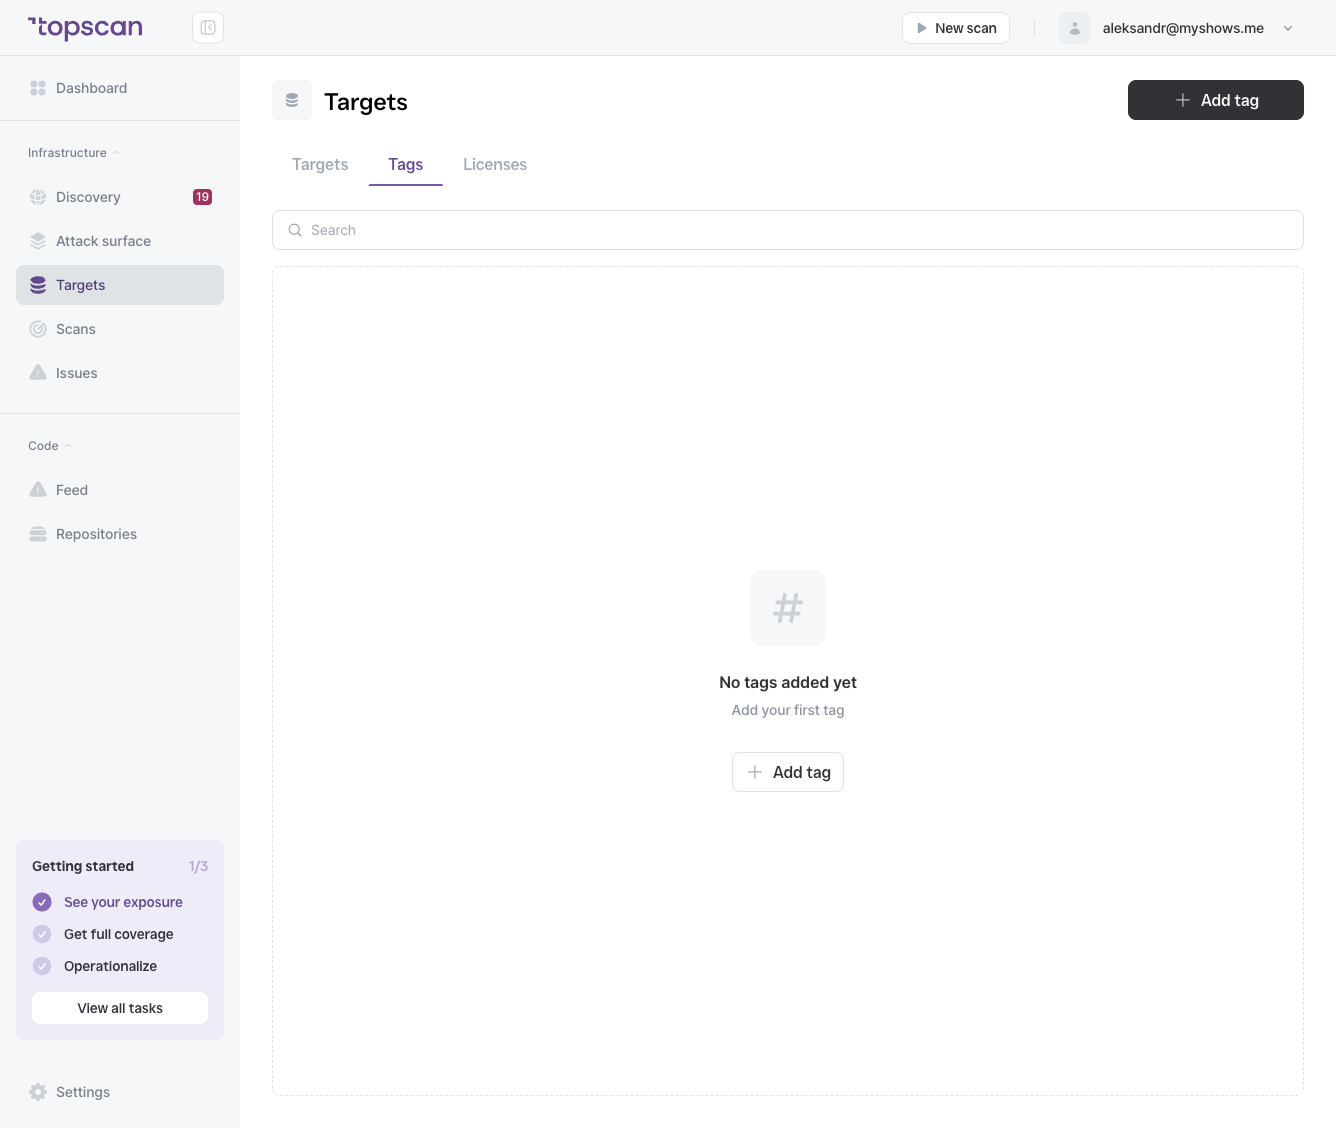Click the Discovery globe icon
This screenshot has width=1336, height=1128.
click(38, 197)
